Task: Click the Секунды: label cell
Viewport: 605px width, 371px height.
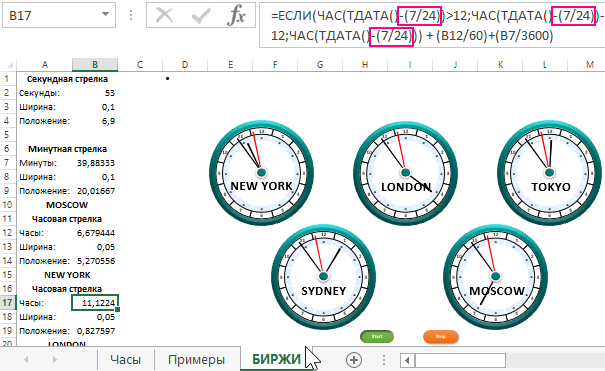Action: click(x=45, y=93)
